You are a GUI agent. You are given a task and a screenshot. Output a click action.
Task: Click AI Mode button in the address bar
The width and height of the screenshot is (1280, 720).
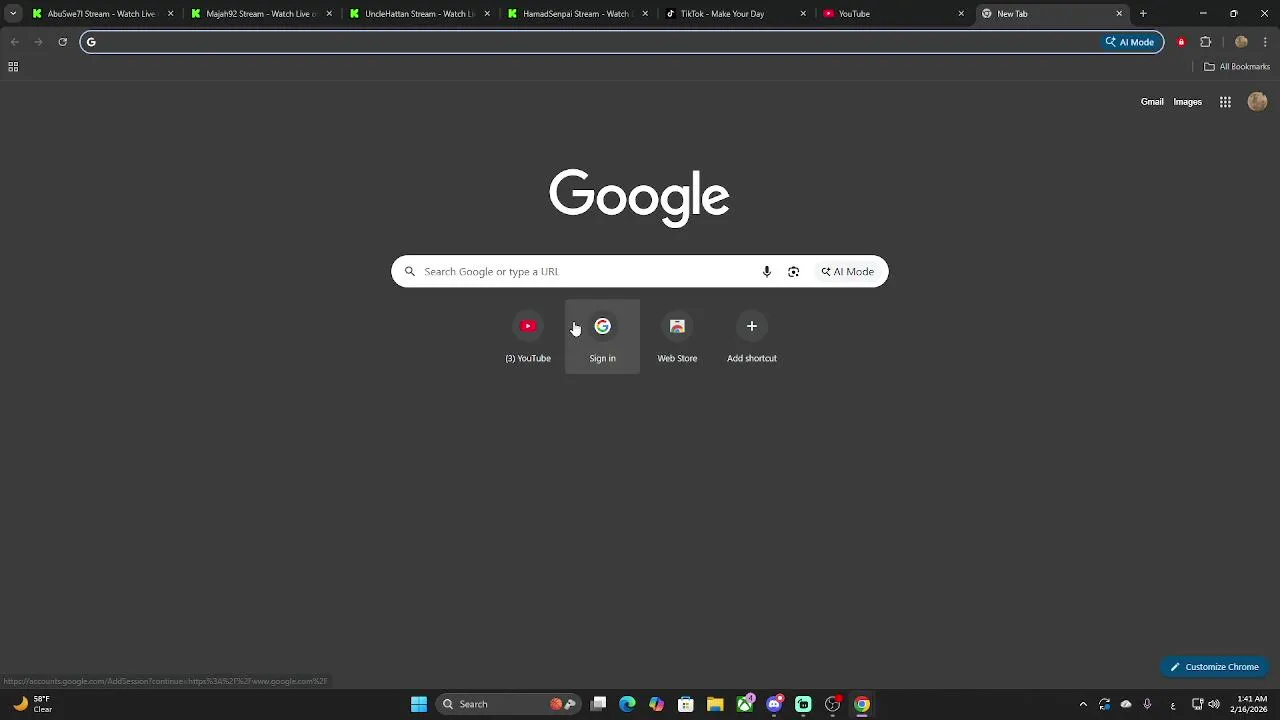pos(1130,42)
